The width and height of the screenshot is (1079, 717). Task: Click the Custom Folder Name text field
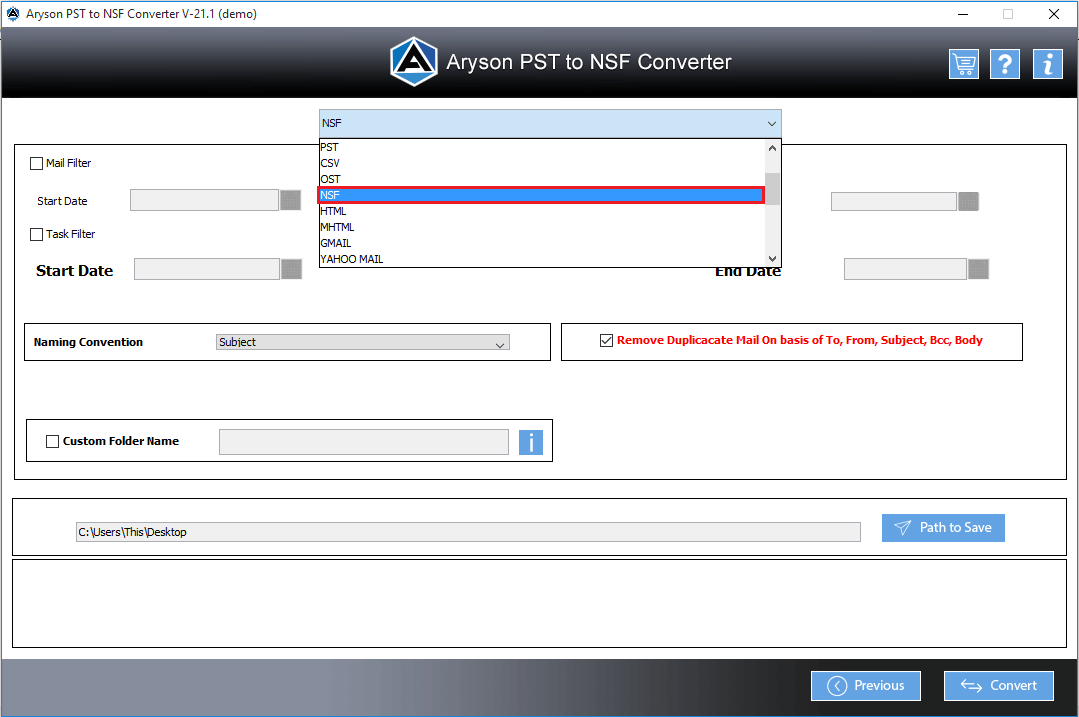pyautogui.click(x=364, y=442)
